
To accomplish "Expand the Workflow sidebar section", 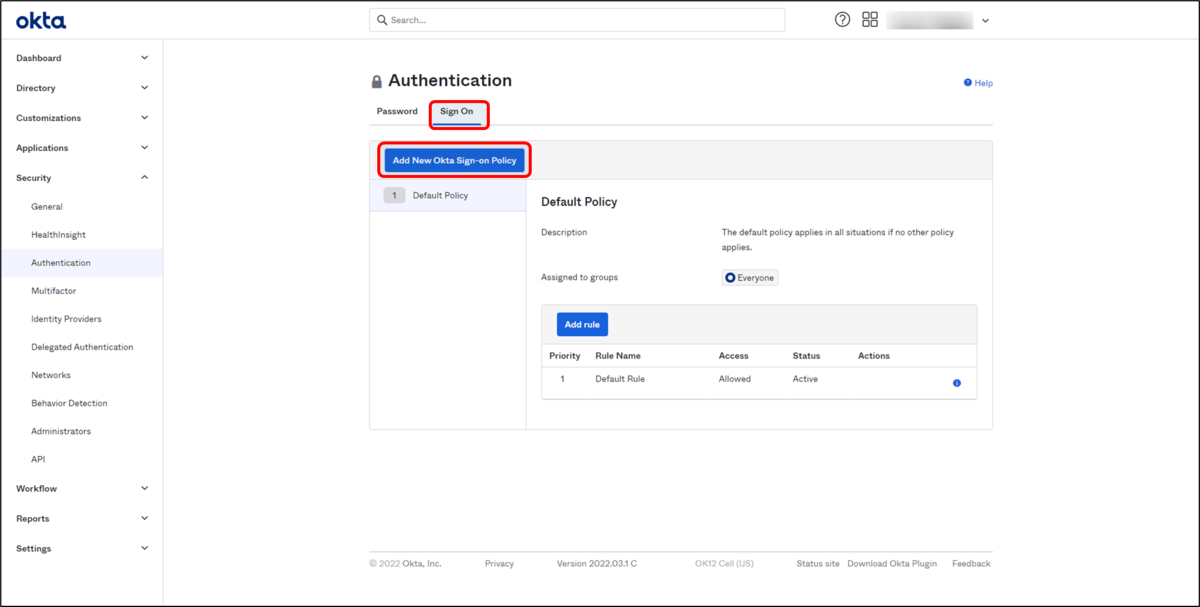I will (x=81, y=489).
